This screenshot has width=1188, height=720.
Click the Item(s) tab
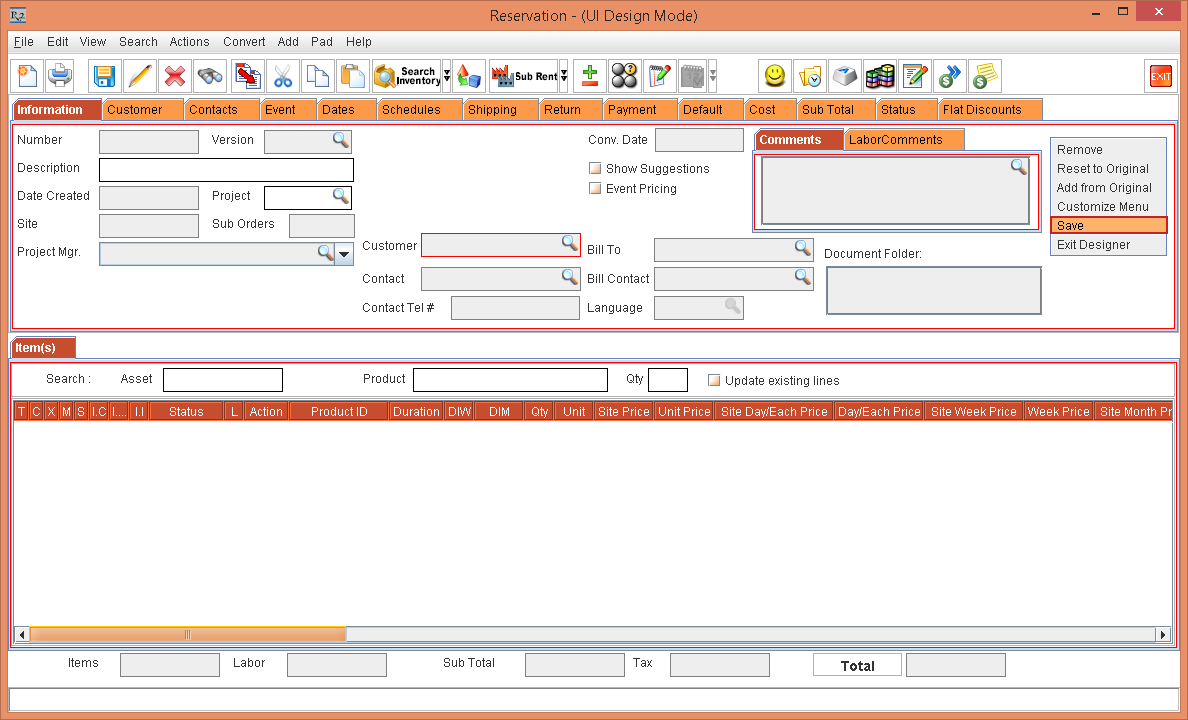[x=43, y=347]
